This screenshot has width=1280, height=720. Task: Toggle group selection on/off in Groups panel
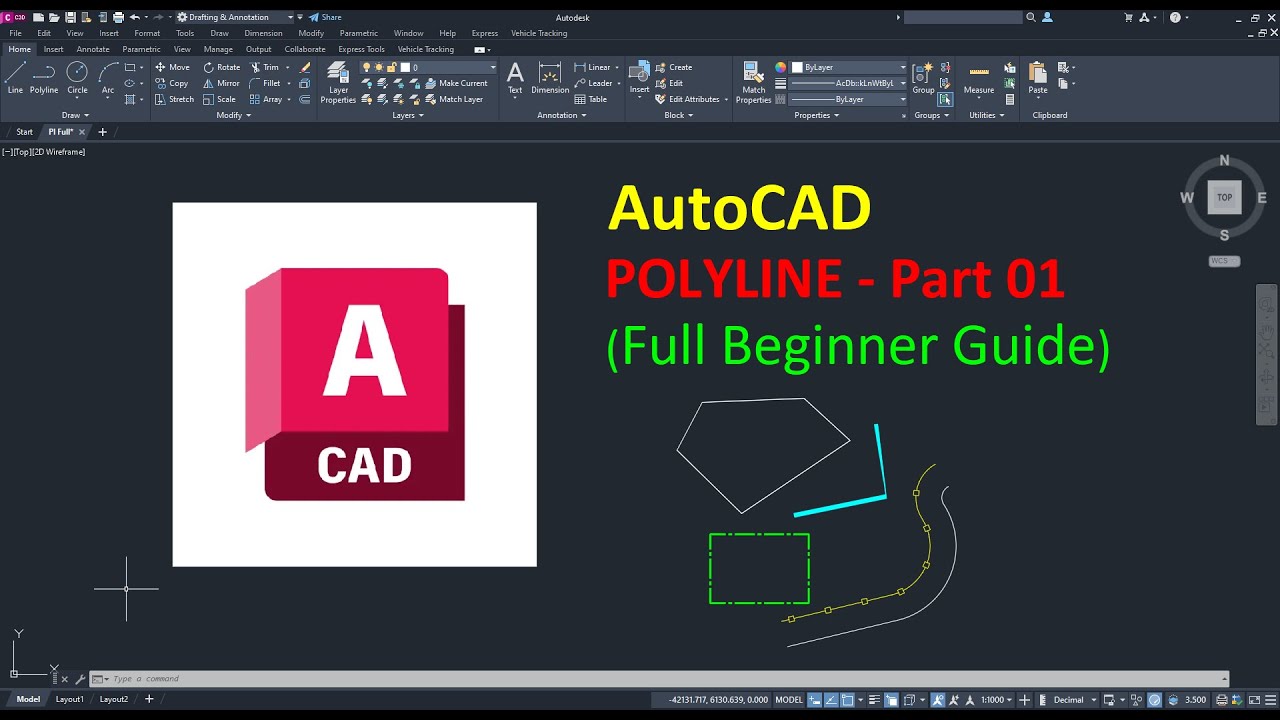click(945, 99)
